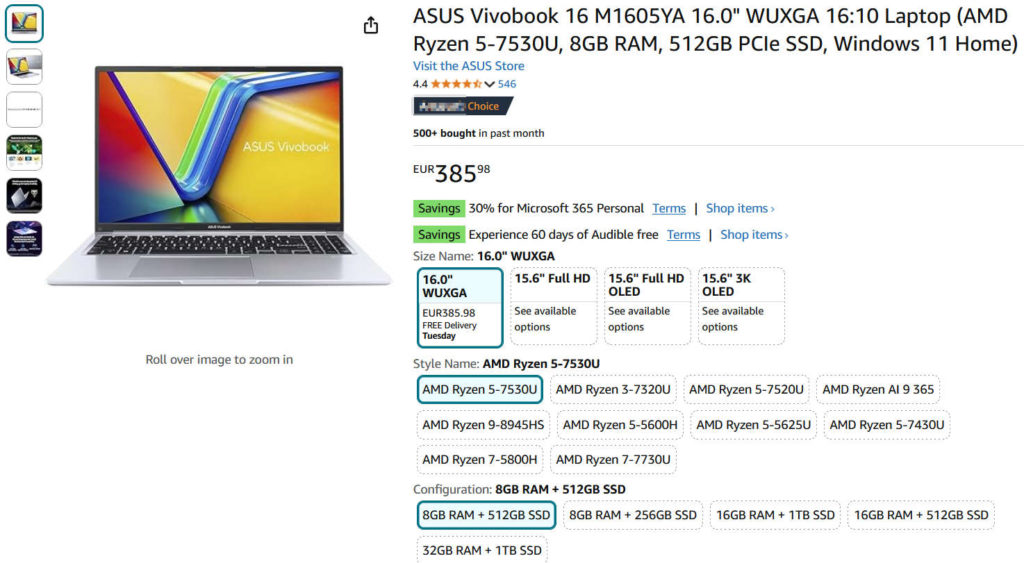Image resolution: width=1024 pixels, height=563 pixels.
Task: Open the 546 reviews link
Action: click(507, 84)
